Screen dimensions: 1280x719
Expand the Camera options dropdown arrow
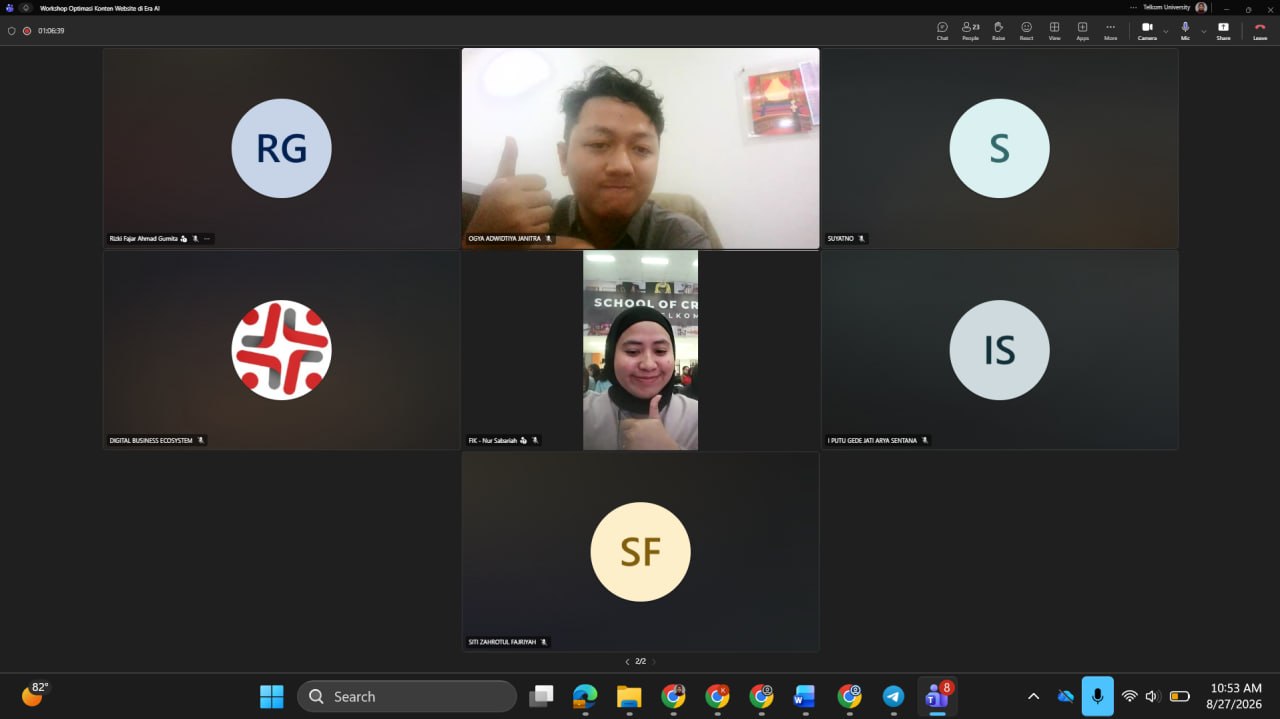click(1165, 31)
